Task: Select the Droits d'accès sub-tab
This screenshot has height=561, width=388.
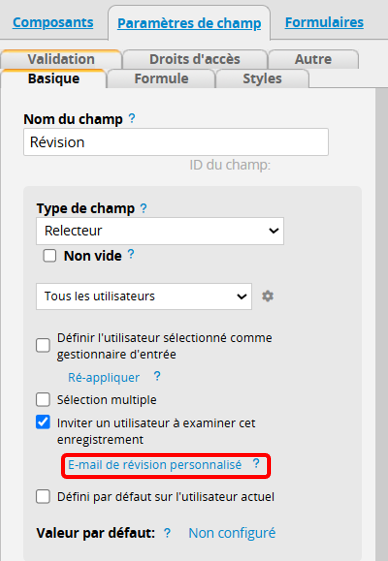Action: pyautogui.click(x=195, y=59)
